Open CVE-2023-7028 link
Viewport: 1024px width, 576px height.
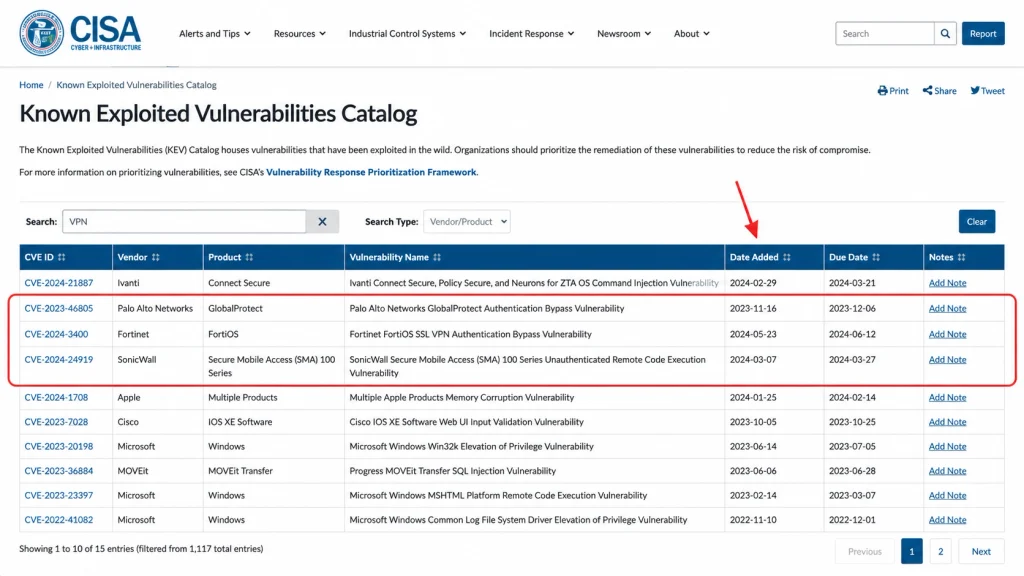pos(56,422)
